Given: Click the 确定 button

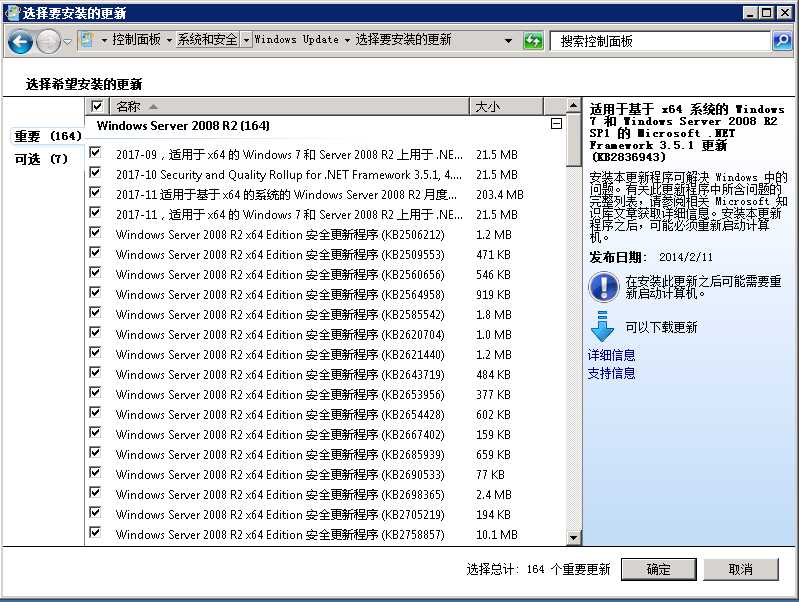Looking at the screenshot, I should [658, 569].
